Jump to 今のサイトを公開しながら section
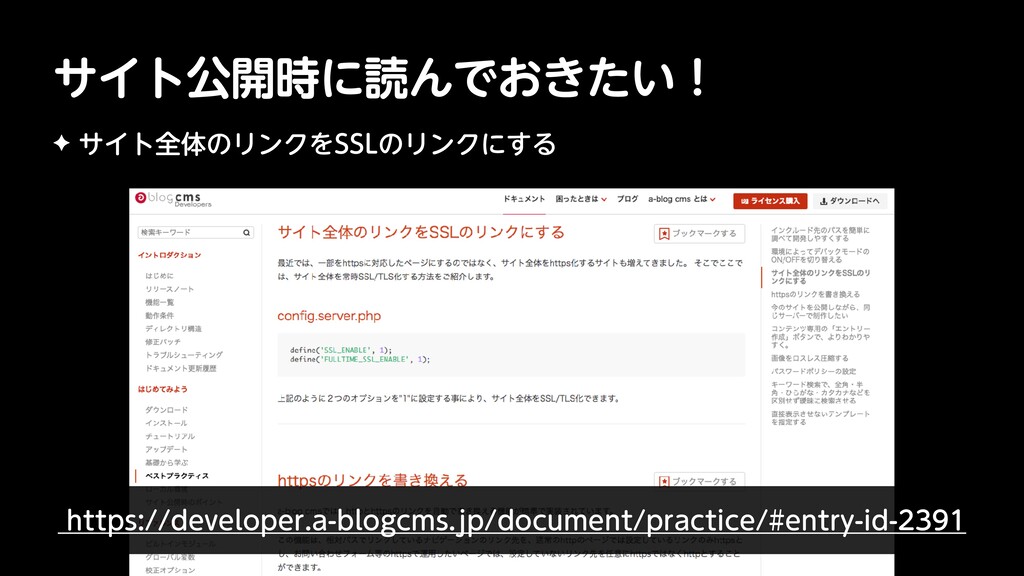 pos(820,312)
